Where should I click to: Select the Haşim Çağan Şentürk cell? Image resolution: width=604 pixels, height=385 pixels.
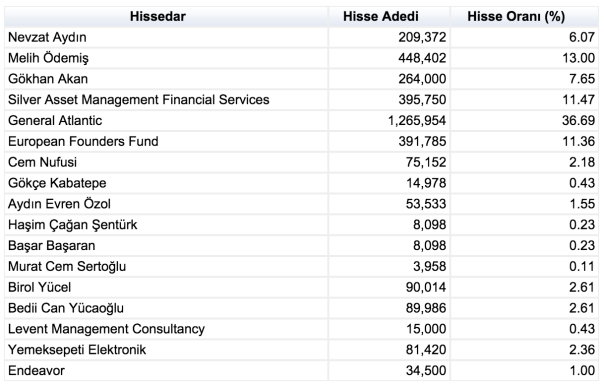pyautogui.click(x=166, y=225)
